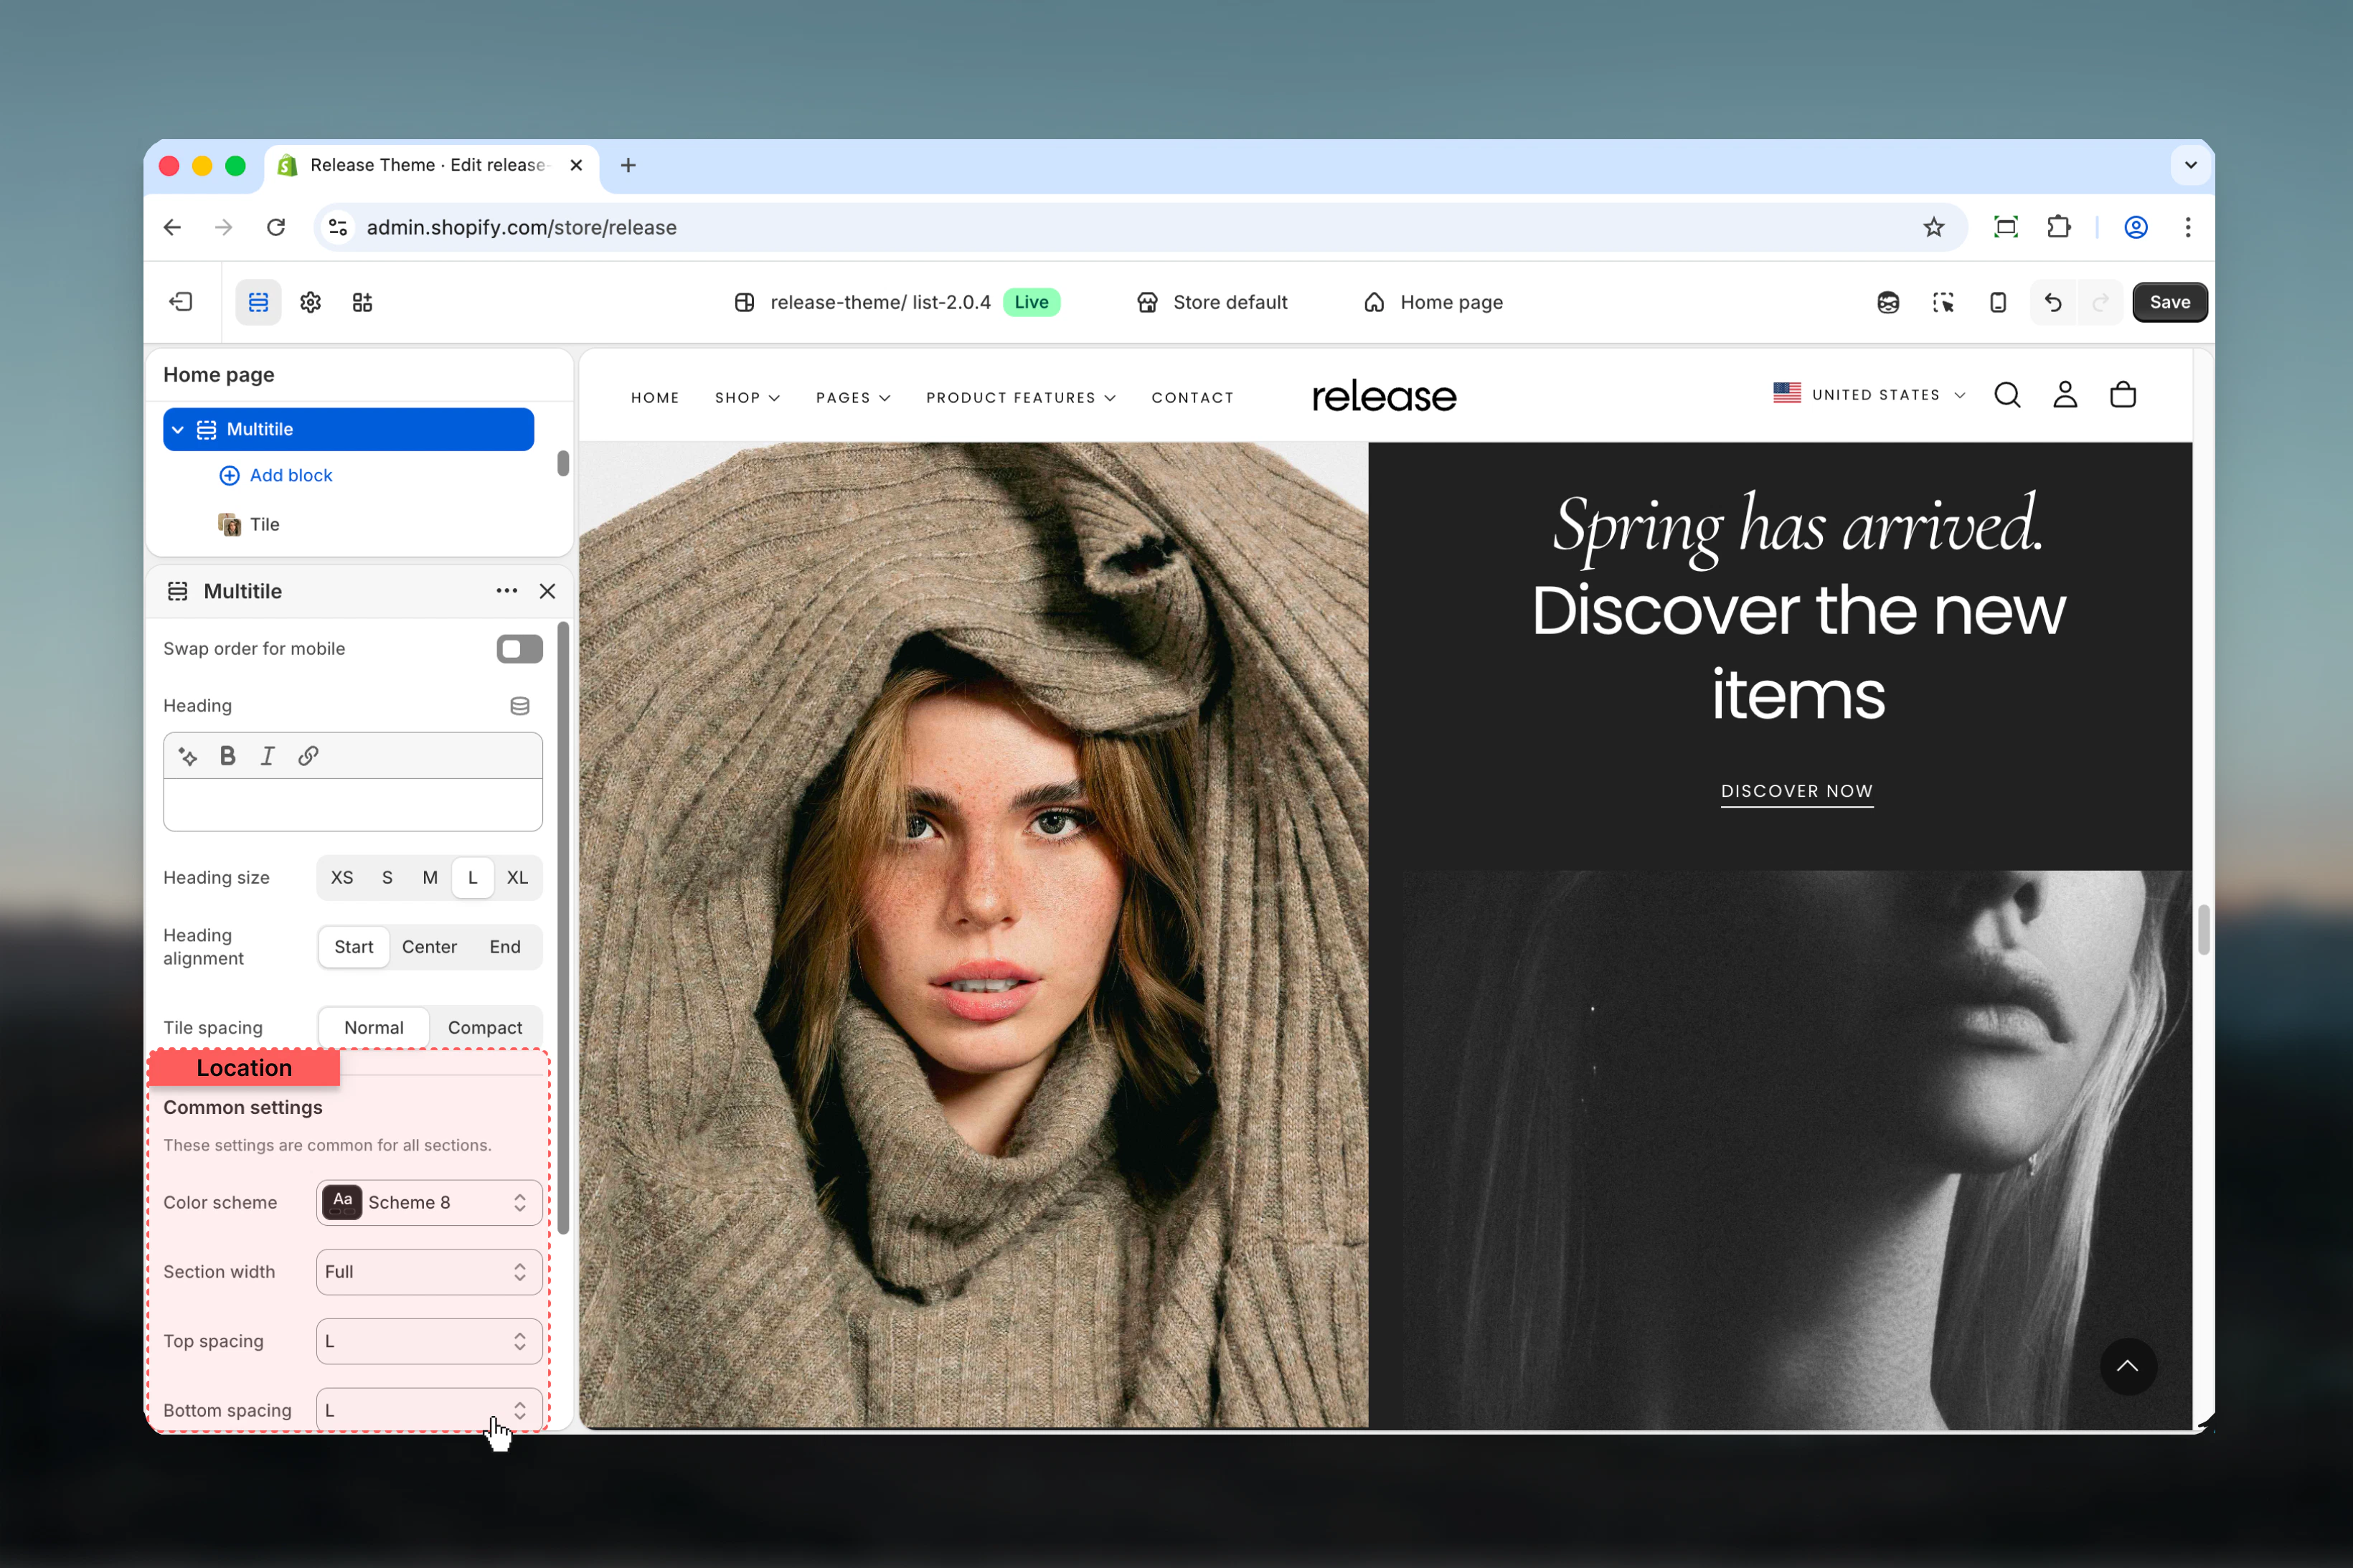Set heading size to XL
Image resolution: width=2353 pixels, height=1568 pixels.
click(x=517, y=877)
